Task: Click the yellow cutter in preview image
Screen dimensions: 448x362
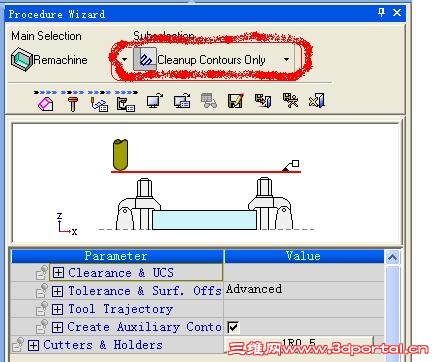Action: pyautogui.click(x=120, y=155)
